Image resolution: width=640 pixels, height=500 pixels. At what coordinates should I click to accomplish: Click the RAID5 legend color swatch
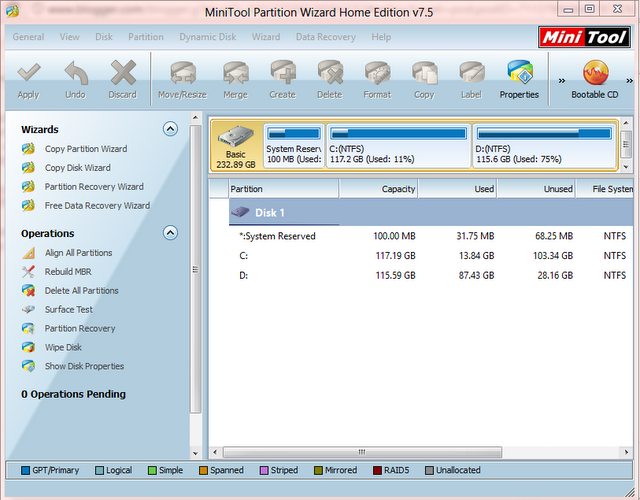[x=377, y=471]
